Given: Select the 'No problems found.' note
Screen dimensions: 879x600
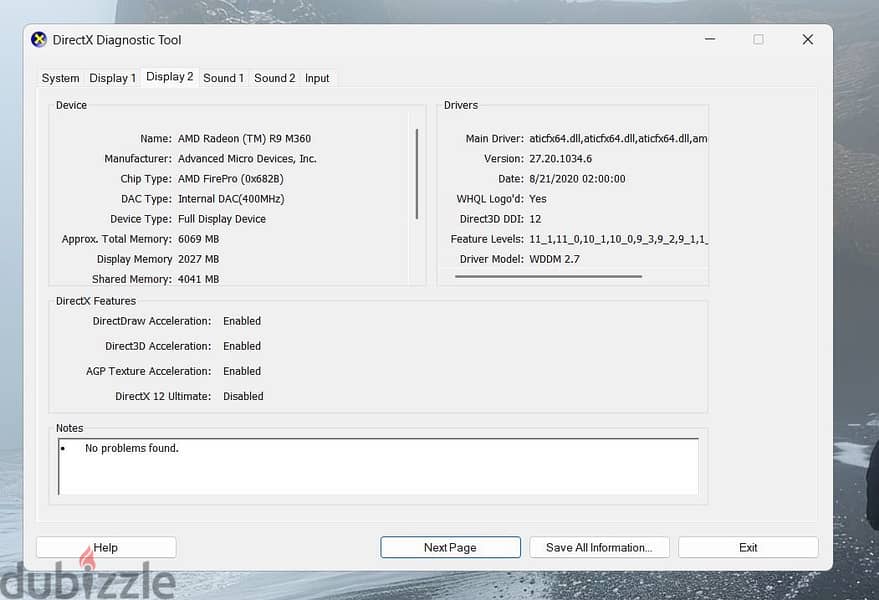Looking at the screenshot, I should click(132, 448).
